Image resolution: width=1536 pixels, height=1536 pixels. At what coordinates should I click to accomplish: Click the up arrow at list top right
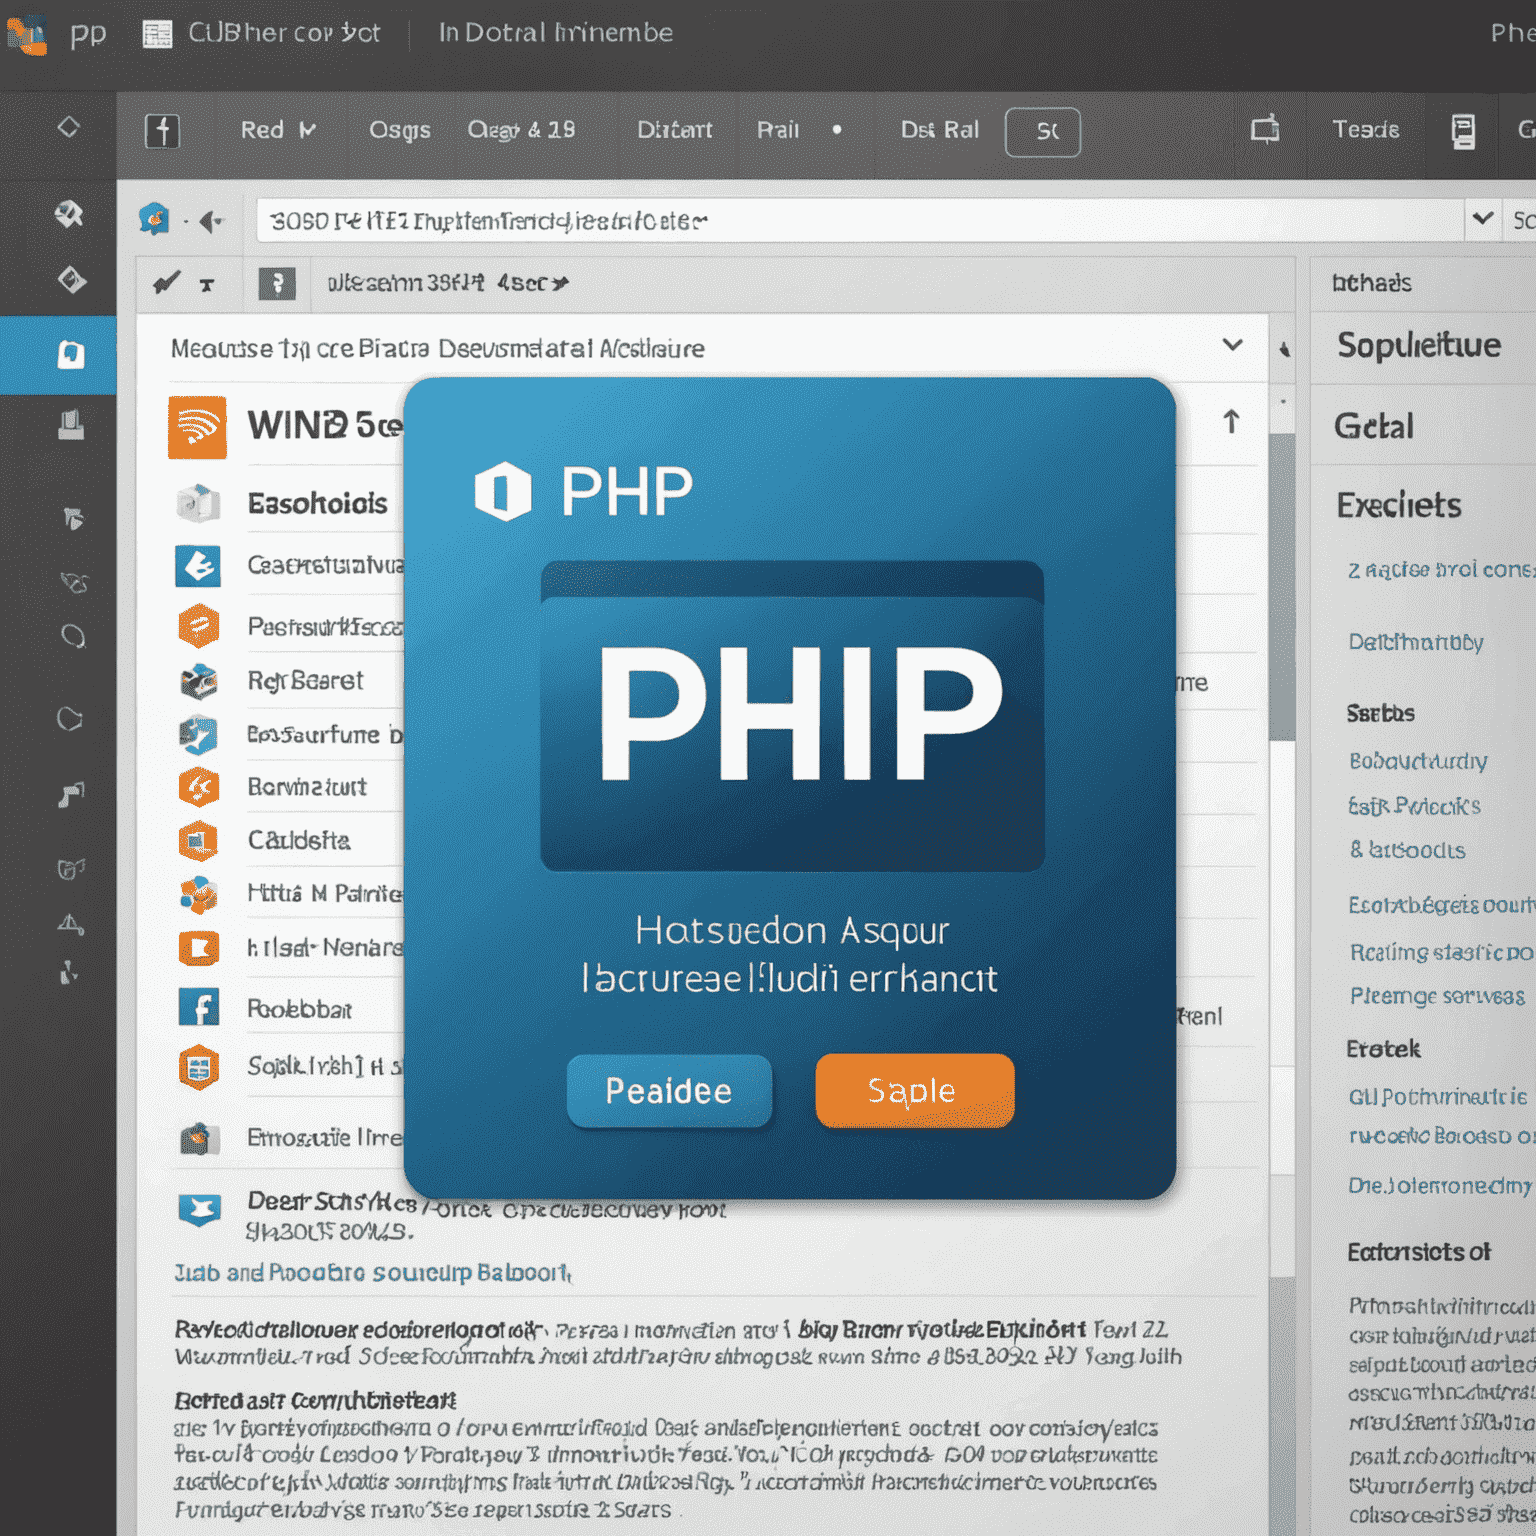point(1231,422)
